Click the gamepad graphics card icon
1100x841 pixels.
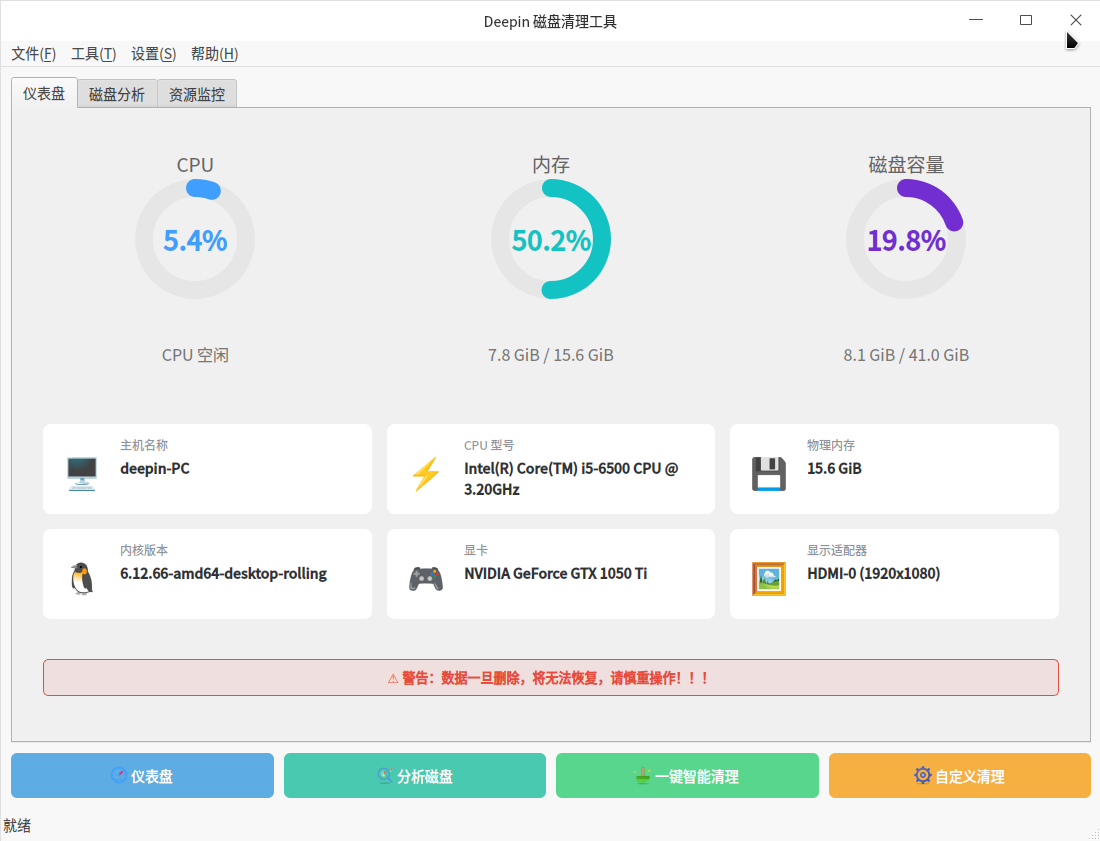point(426,579)
